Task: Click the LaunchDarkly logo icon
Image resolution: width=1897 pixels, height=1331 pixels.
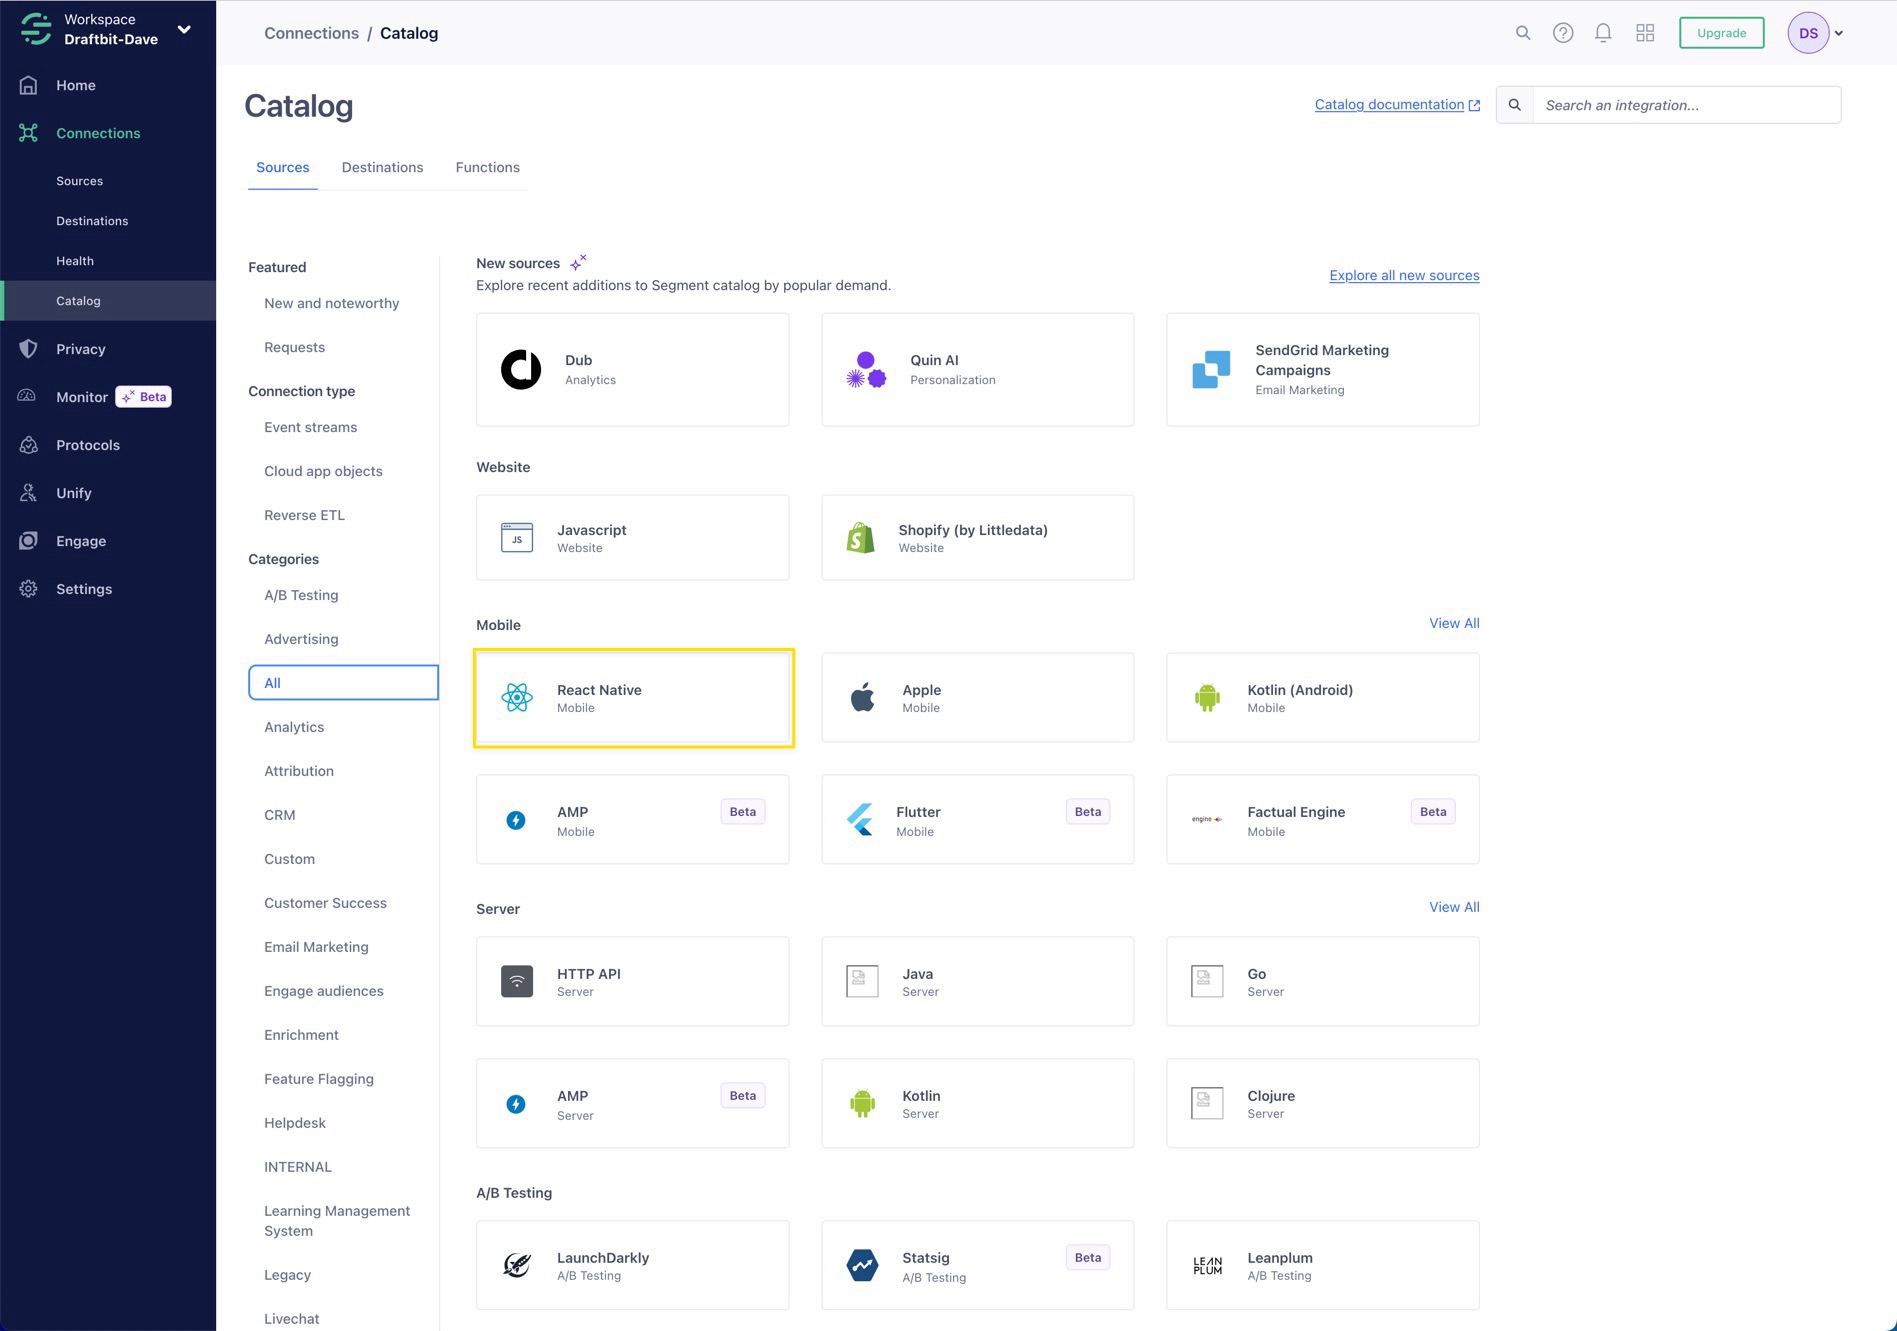Action: click(517, 1266)
